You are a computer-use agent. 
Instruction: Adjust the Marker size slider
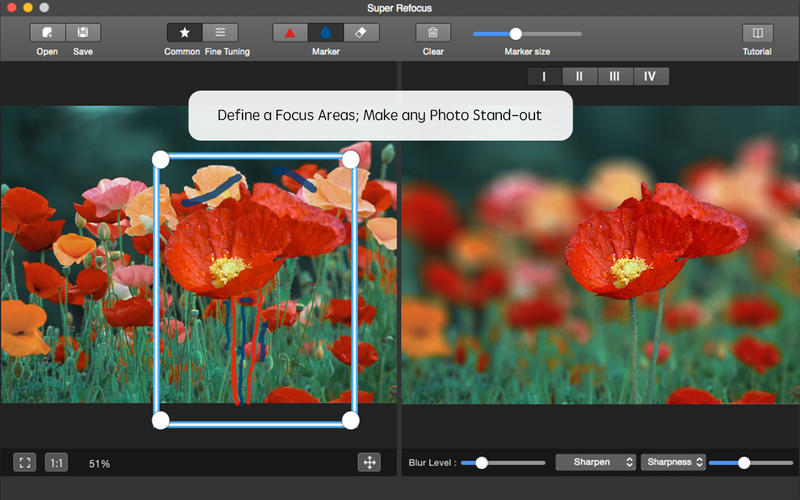(516, 34)
